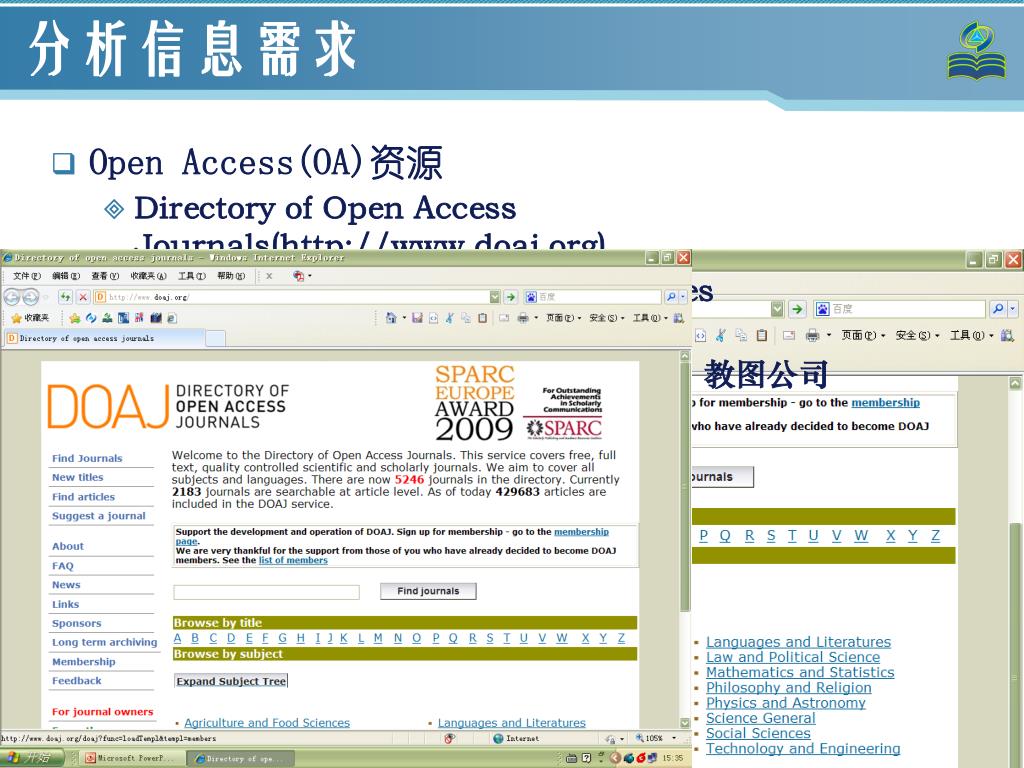Click the magnifier search icon in front window
The height and width of the screenshot is (768, 1024).
671,297
